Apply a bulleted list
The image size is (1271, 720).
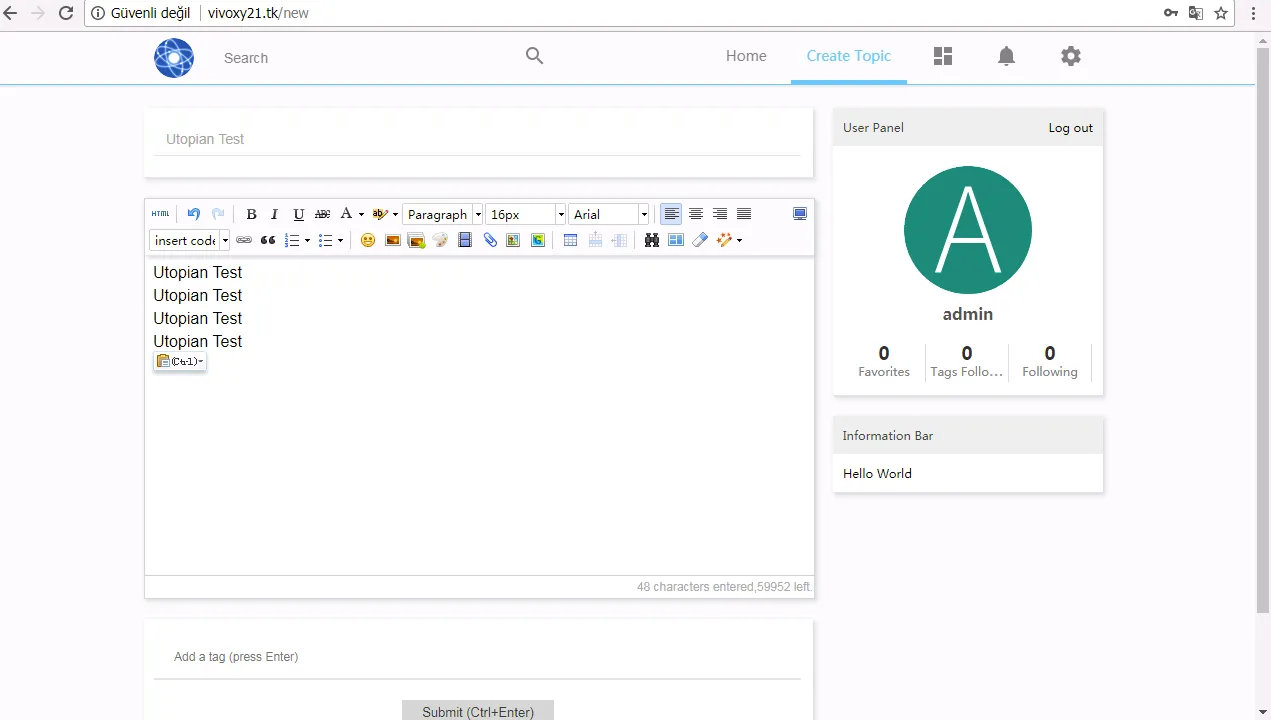point(325,240)
